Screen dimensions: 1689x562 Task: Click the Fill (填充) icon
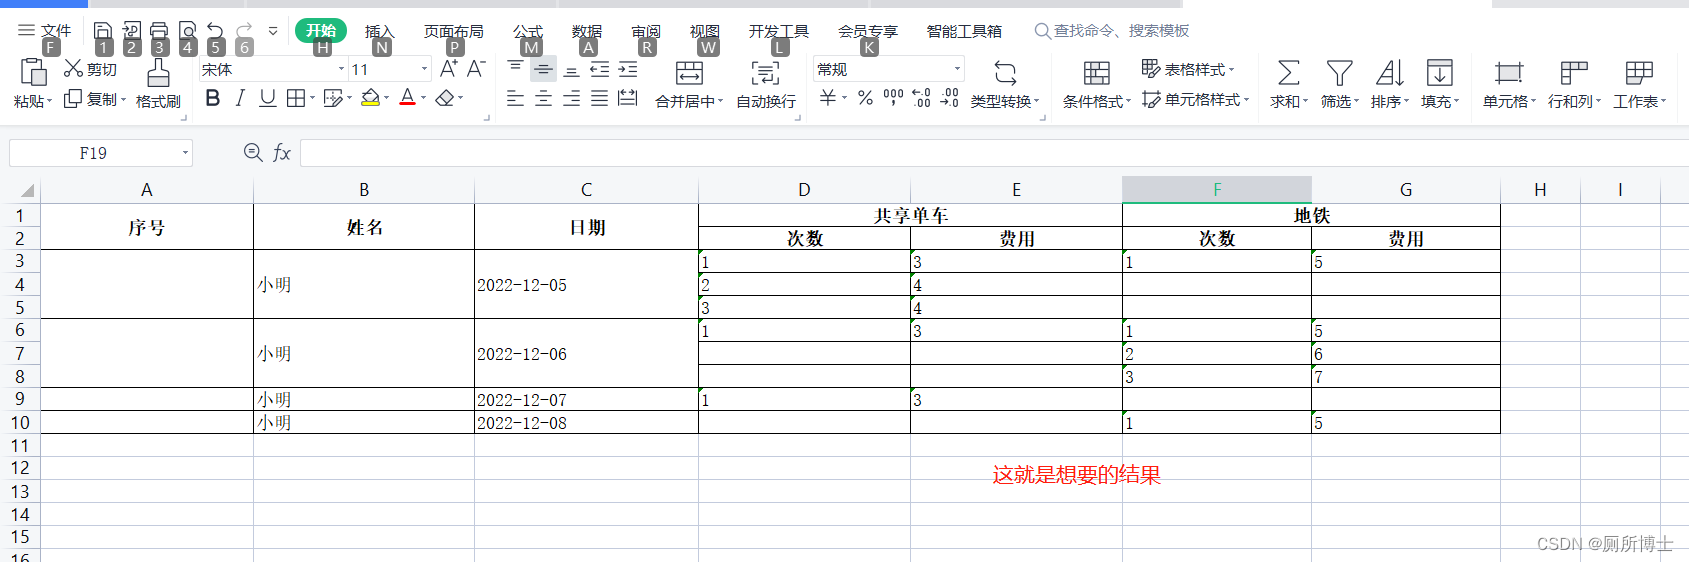coord(1439,72)
